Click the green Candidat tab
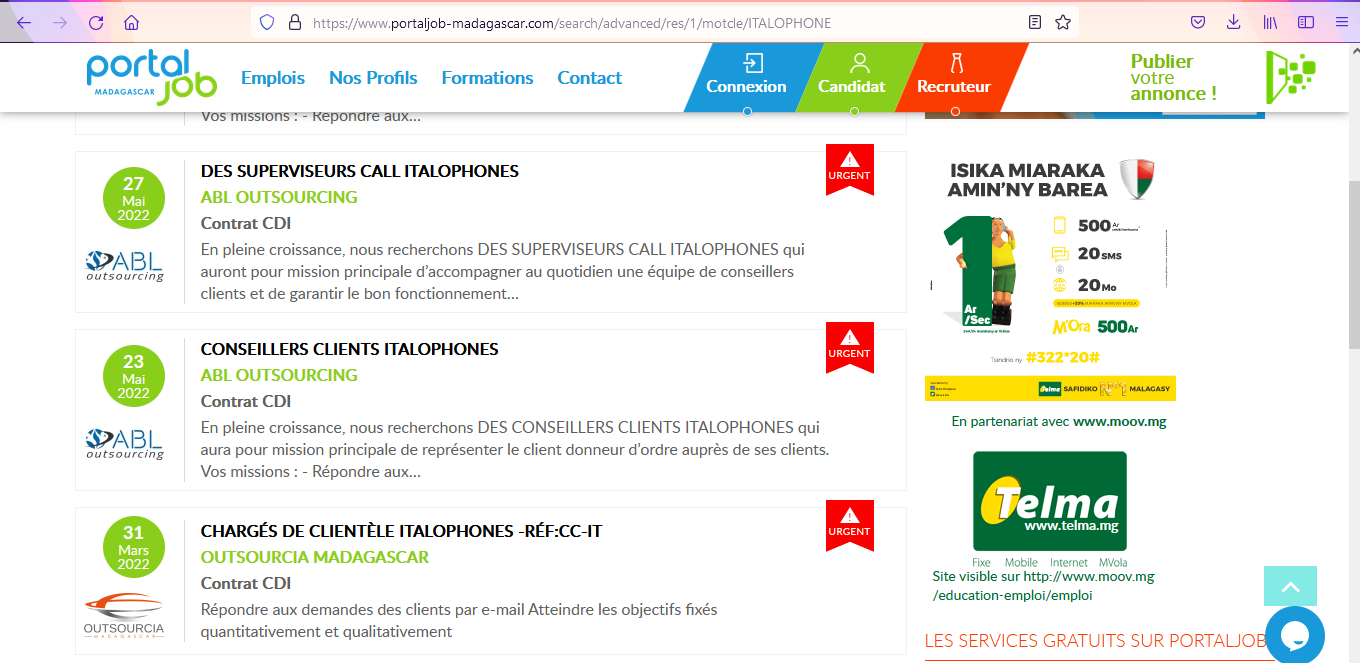Viewport: 1360px width, 663px height. [852, 77]
